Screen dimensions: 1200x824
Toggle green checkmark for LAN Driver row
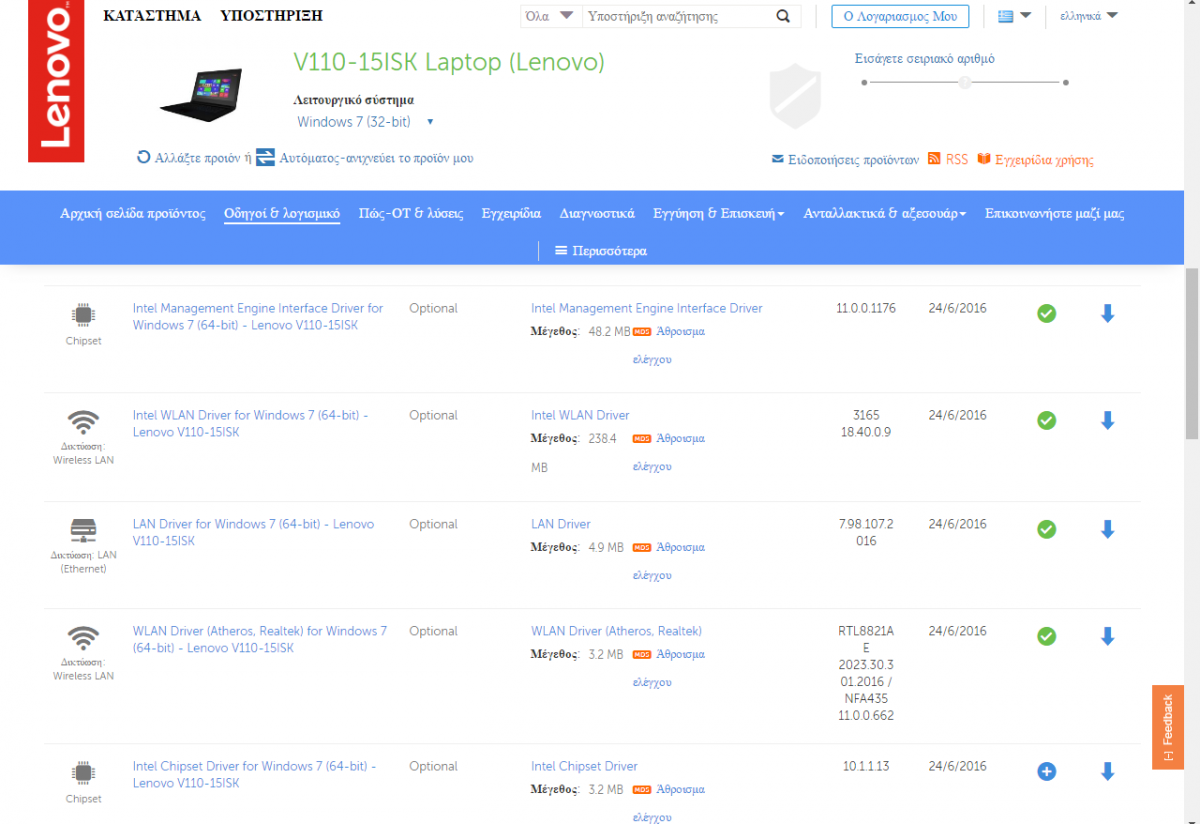click(1046, 529)
